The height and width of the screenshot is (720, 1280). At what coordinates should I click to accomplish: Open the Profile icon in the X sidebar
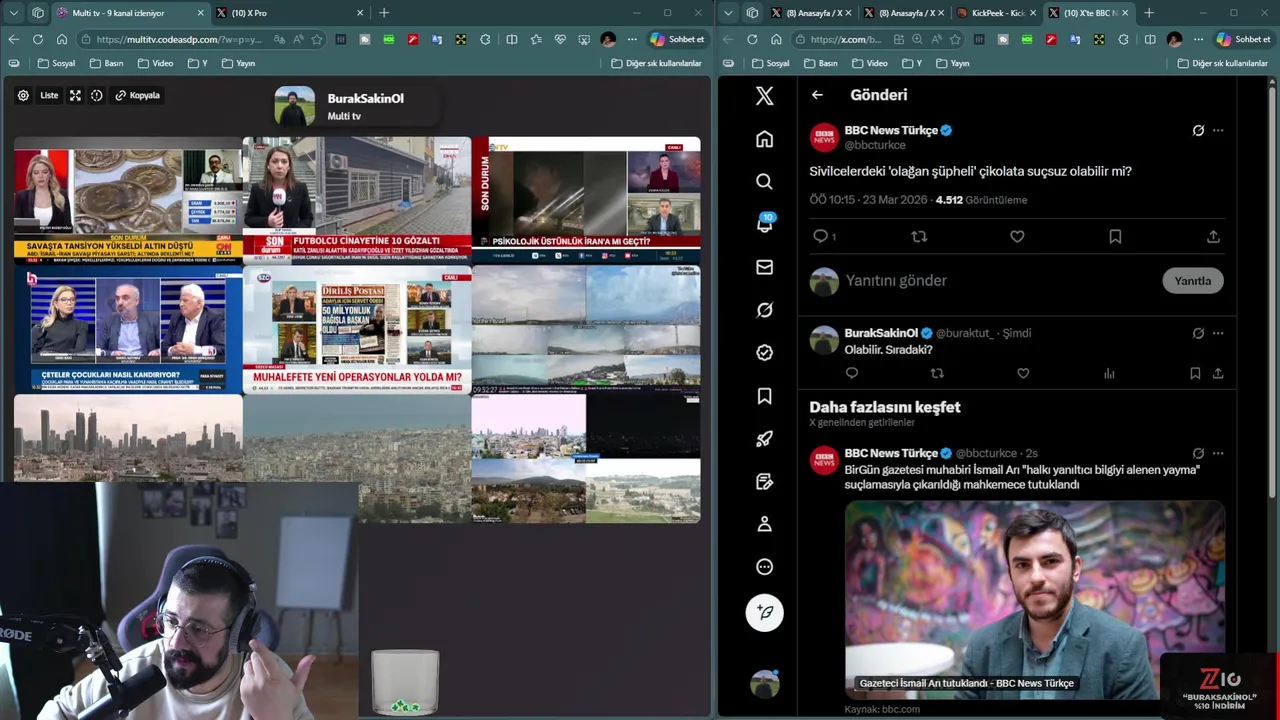(764, 524)
